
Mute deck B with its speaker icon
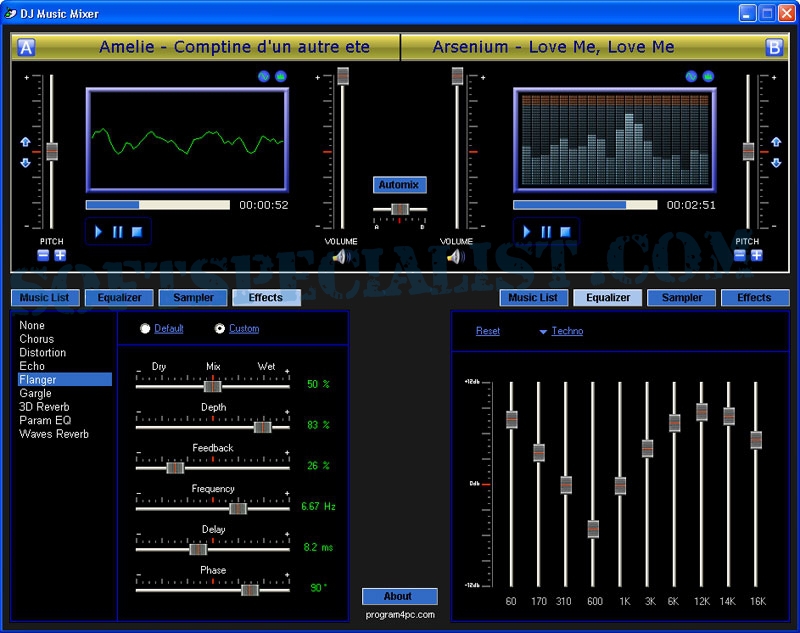click(456, 257)
